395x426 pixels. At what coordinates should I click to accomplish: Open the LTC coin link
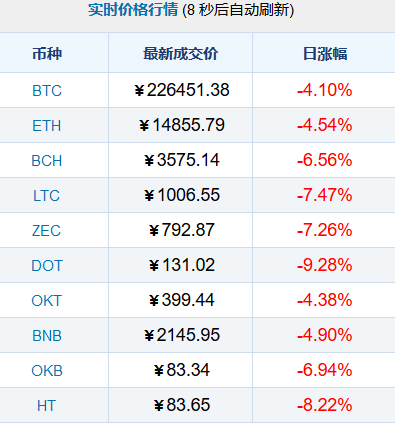tap(46, 196)
